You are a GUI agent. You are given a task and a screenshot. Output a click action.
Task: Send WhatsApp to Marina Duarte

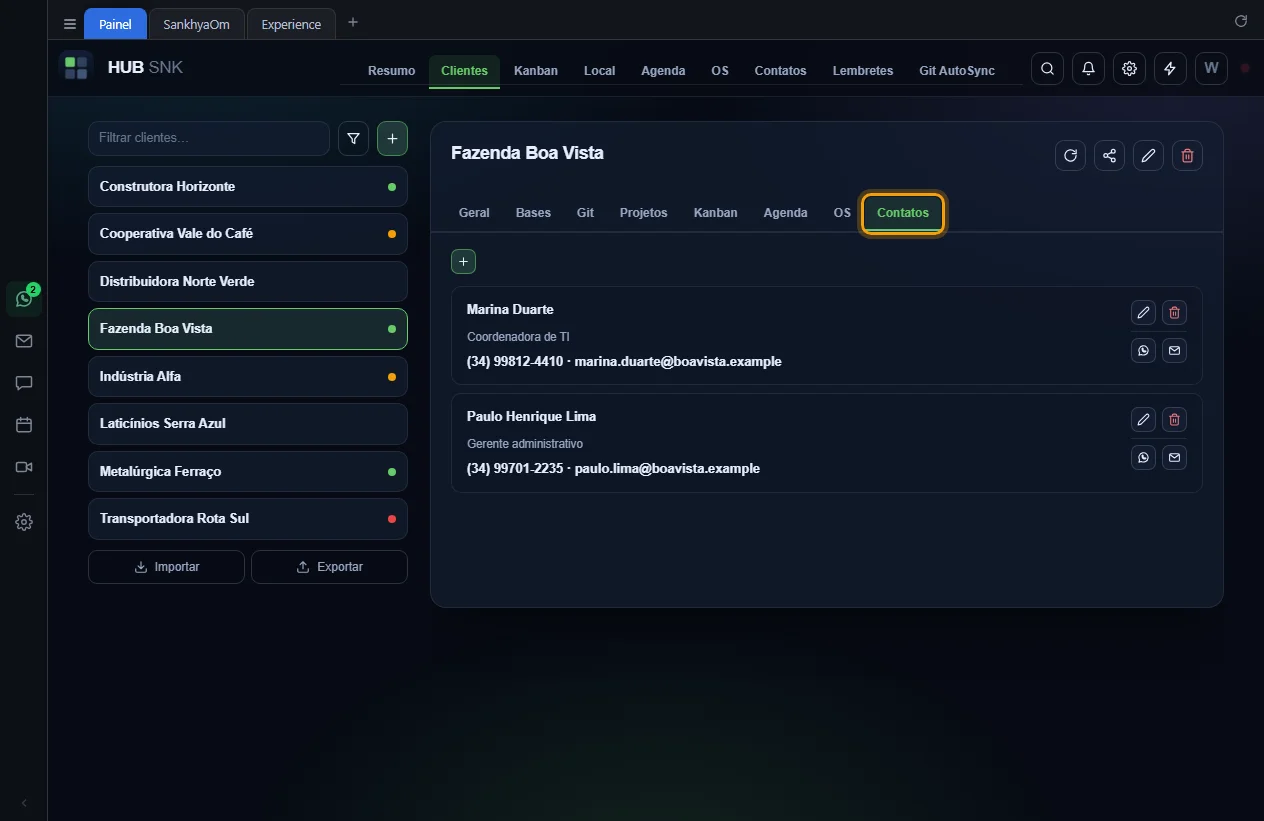[x=1143, y=350]
